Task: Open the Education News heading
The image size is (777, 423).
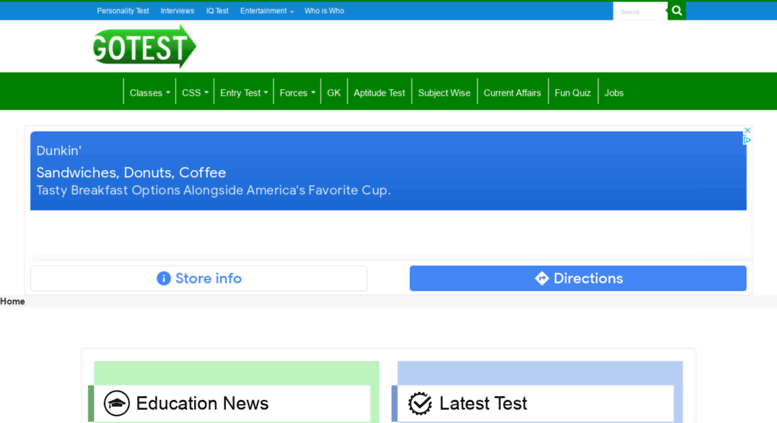Action: (202, 403)
